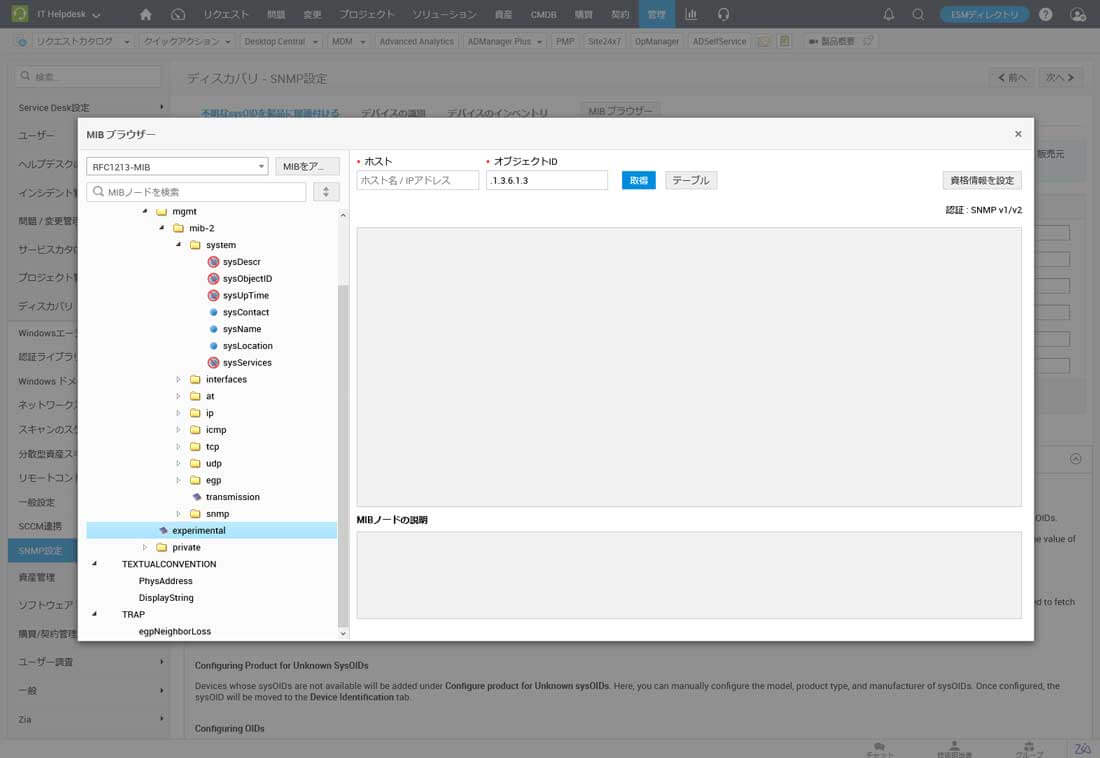Click the interfaces folder icon
Viewport: 1100px width, 758px height.
point(196,380)
